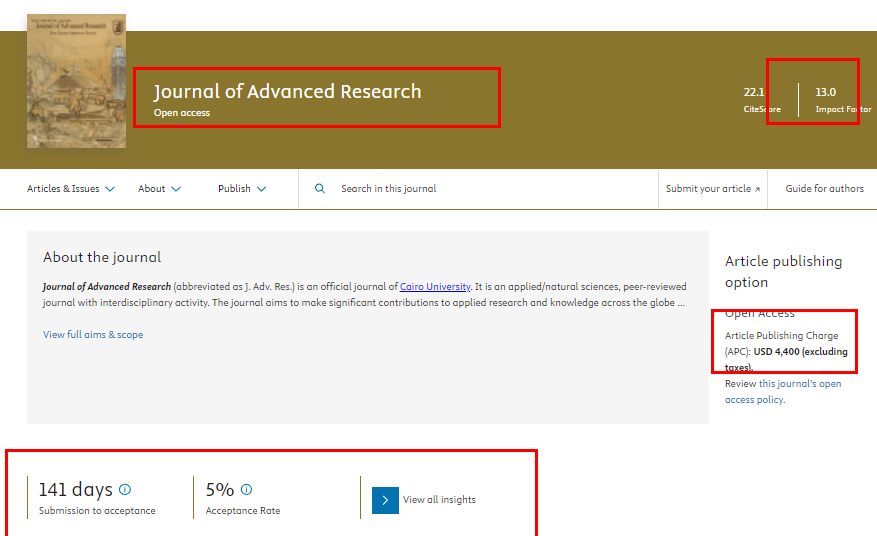Click info icon next to 5% acceptance rate

(247, 490)
